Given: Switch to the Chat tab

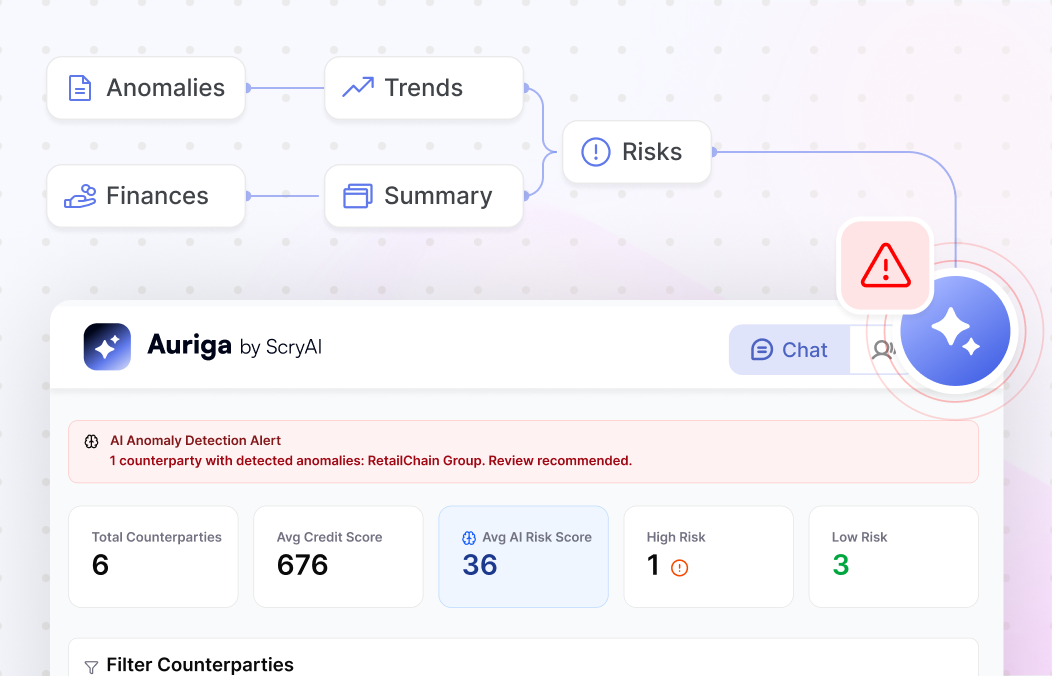Looking at the screenshot, I should click(790, 349).
